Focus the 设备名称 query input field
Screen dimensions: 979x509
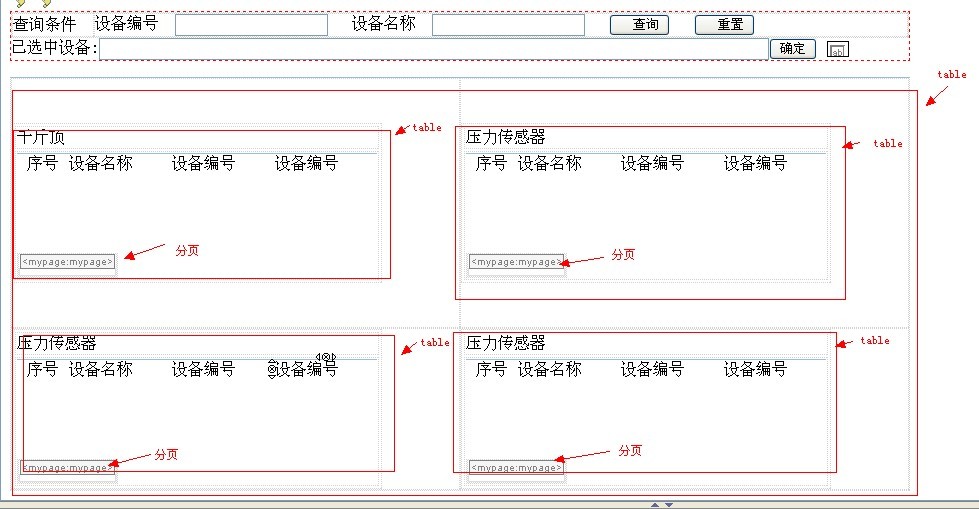point(508,25)
